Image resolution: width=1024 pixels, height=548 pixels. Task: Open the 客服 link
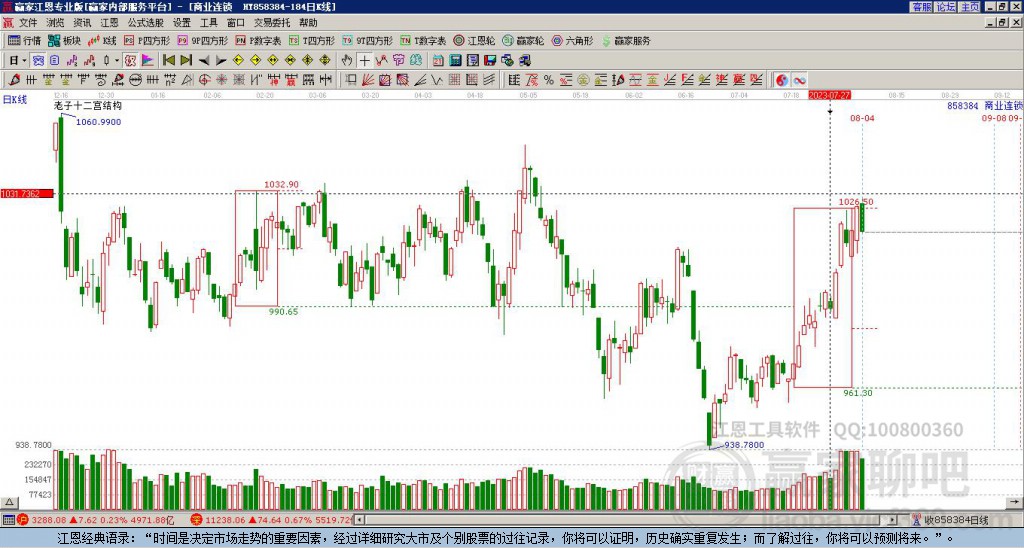tap(922, 7)
